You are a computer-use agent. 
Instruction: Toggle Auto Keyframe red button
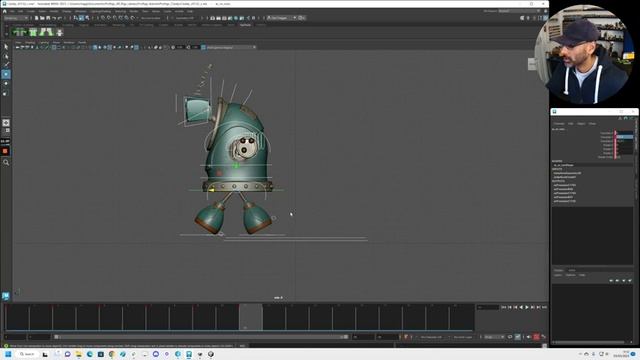pyautogui.click(x=536, y=337)
